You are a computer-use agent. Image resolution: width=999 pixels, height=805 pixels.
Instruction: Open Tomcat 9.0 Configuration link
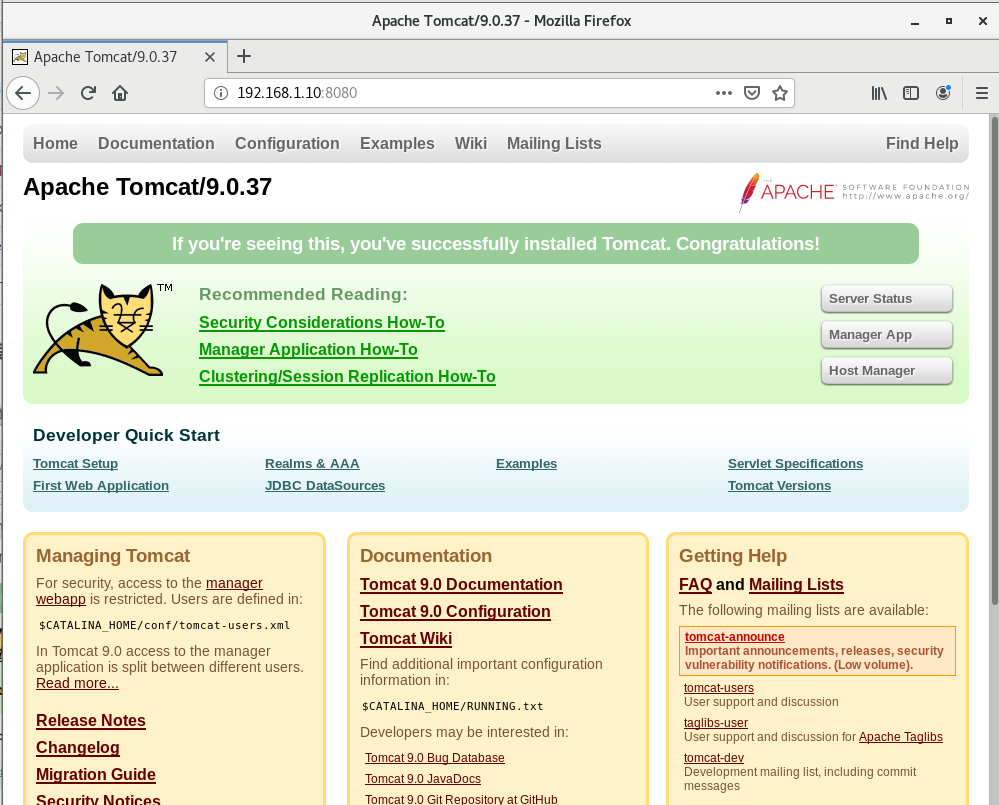pyautogui.click(x=455, y=611)
